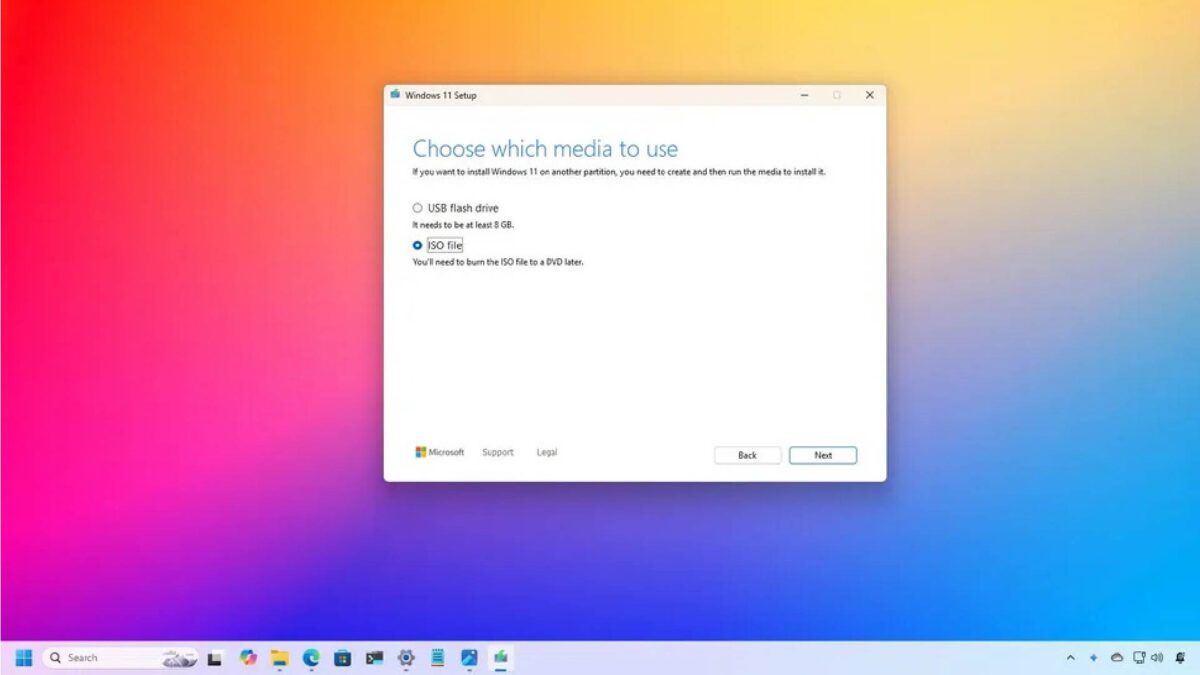Image resolution: width=1200 pixels, height=675 pixels.
Task: Open Task View from the taskbar
Action: (215, 658)
